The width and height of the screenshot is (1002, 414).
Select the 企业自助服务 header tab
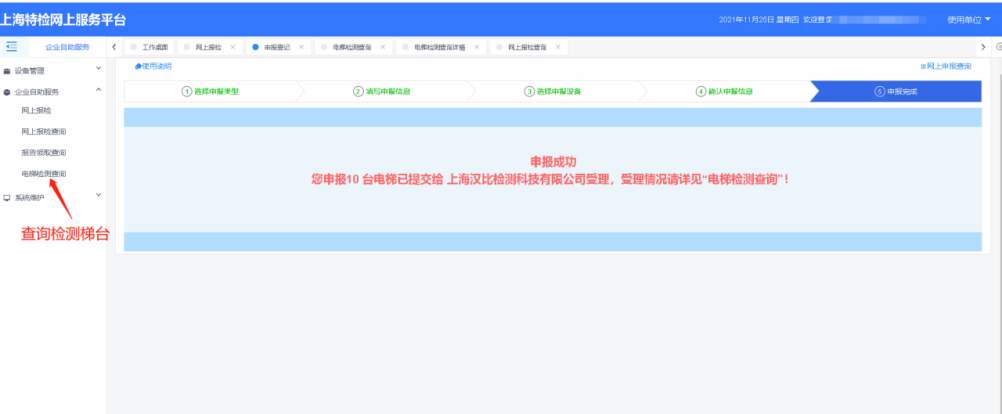coord(67,47)
